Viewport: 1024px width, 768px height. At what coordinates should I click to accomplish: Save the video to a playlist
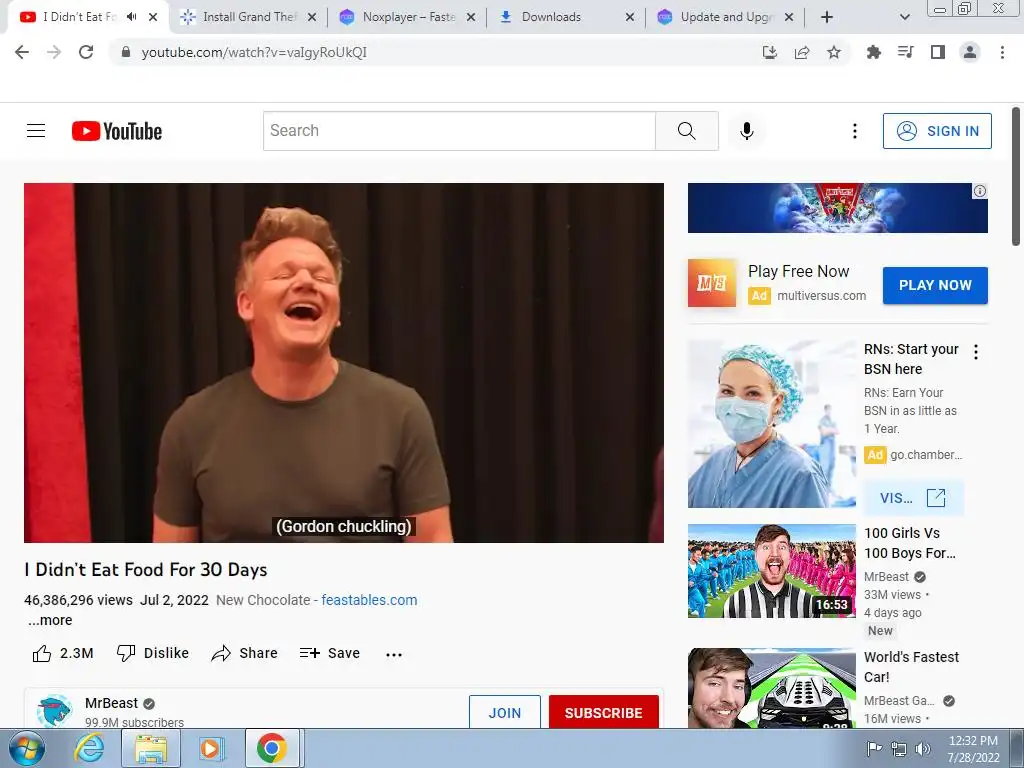pos(330,653)
